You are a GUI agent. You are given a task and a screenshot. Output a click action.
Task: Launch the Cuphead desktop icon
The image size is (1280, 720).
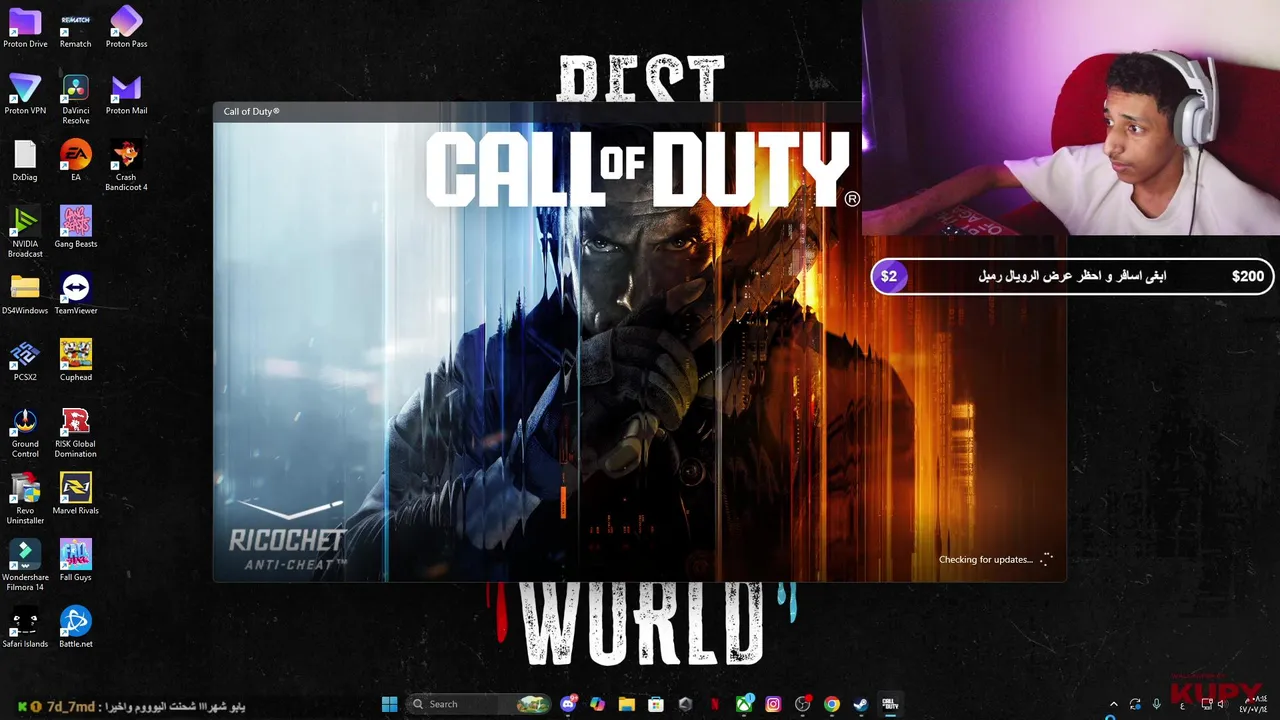tap(75, 360)
